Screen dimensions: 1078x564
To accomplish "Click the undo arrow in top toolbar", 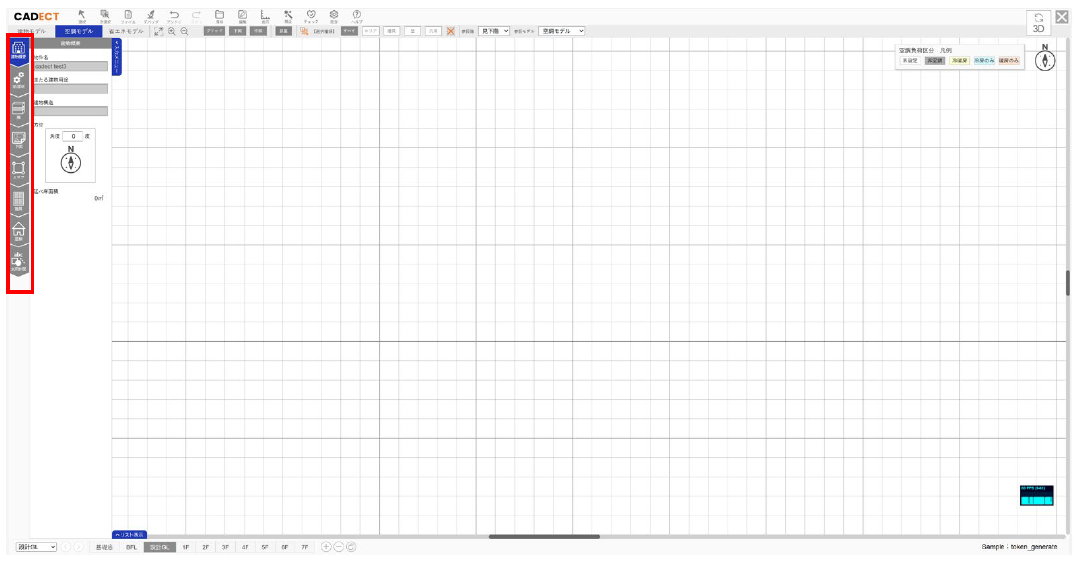I will tap(174, 15).
